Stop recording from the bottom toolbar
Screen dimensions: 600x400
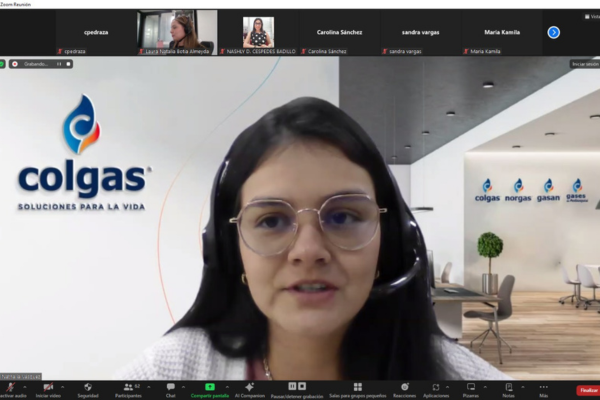302,386
